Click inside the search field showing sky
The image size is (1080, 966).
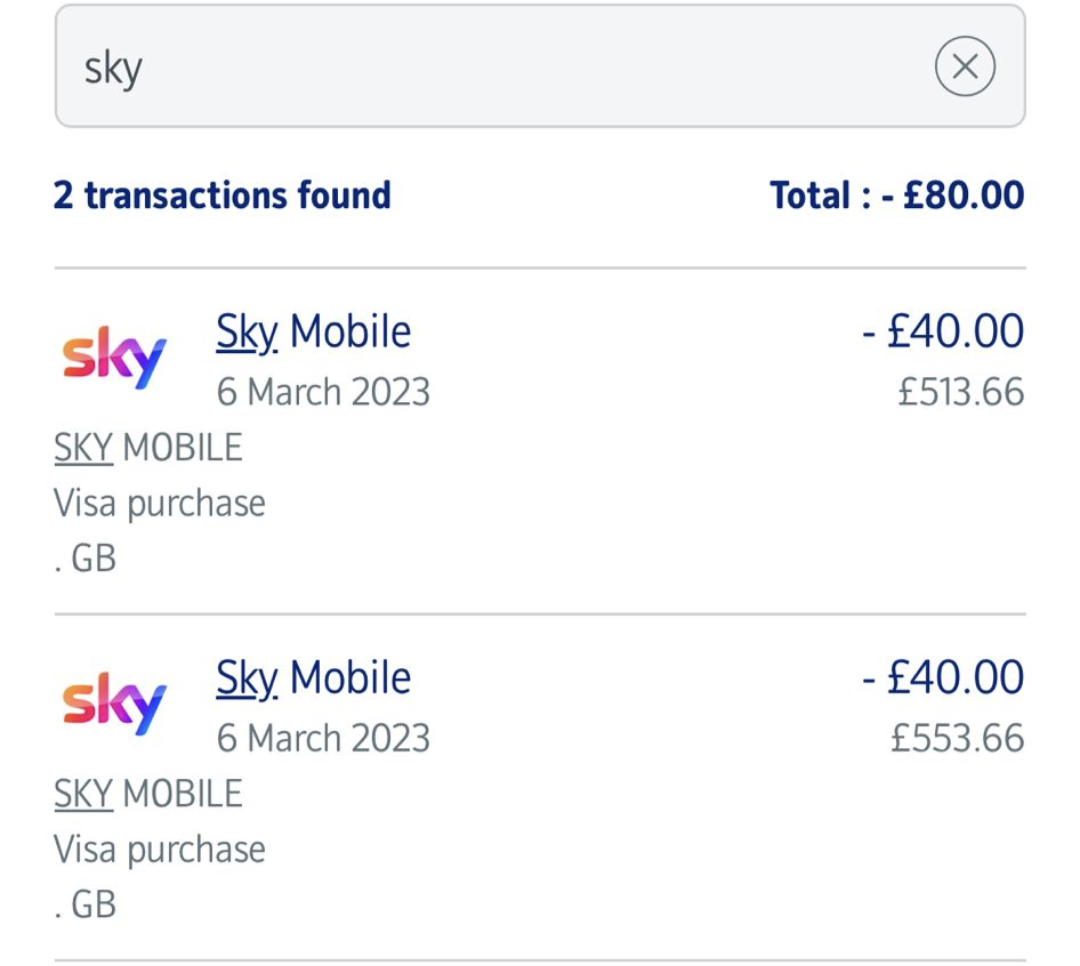[x=400, y=66]
